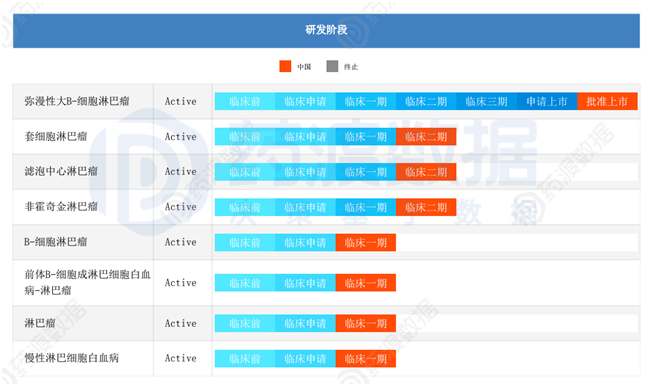Click the 中国 legend label
The image size is (653, 386).
tap(304, 67)
